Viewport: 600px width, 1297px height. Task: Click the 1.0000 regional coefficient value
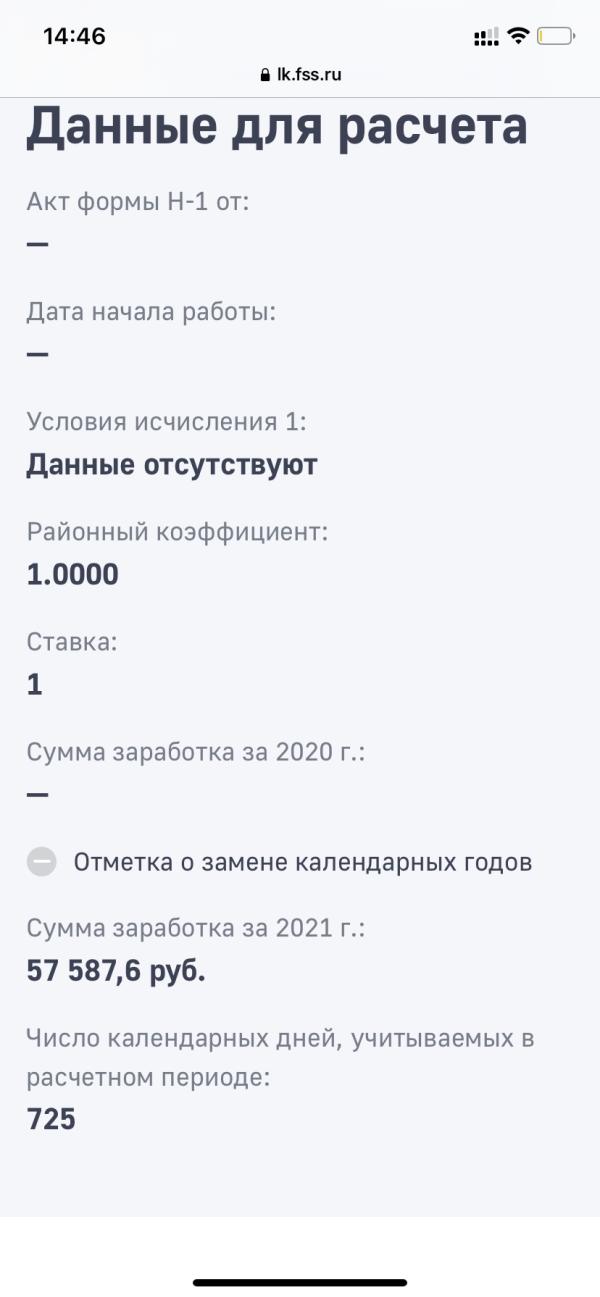pos(72,574)
